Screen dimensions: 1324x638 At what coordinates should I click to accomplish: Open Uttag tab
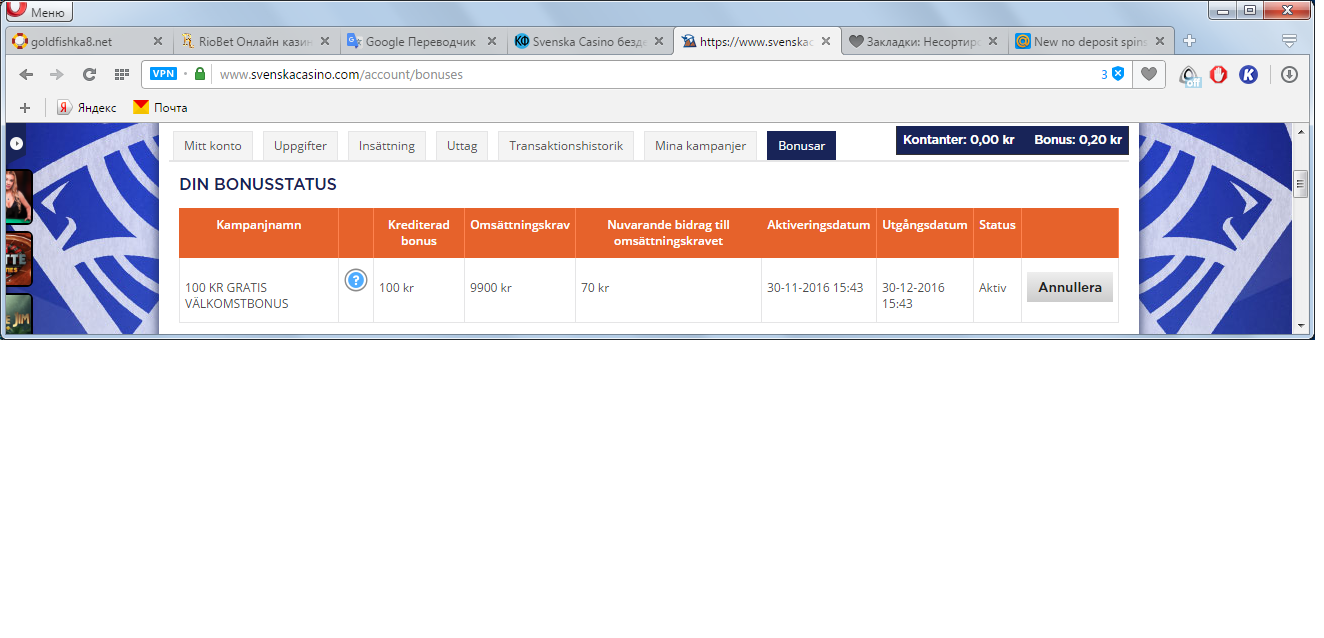click(462, 146)
